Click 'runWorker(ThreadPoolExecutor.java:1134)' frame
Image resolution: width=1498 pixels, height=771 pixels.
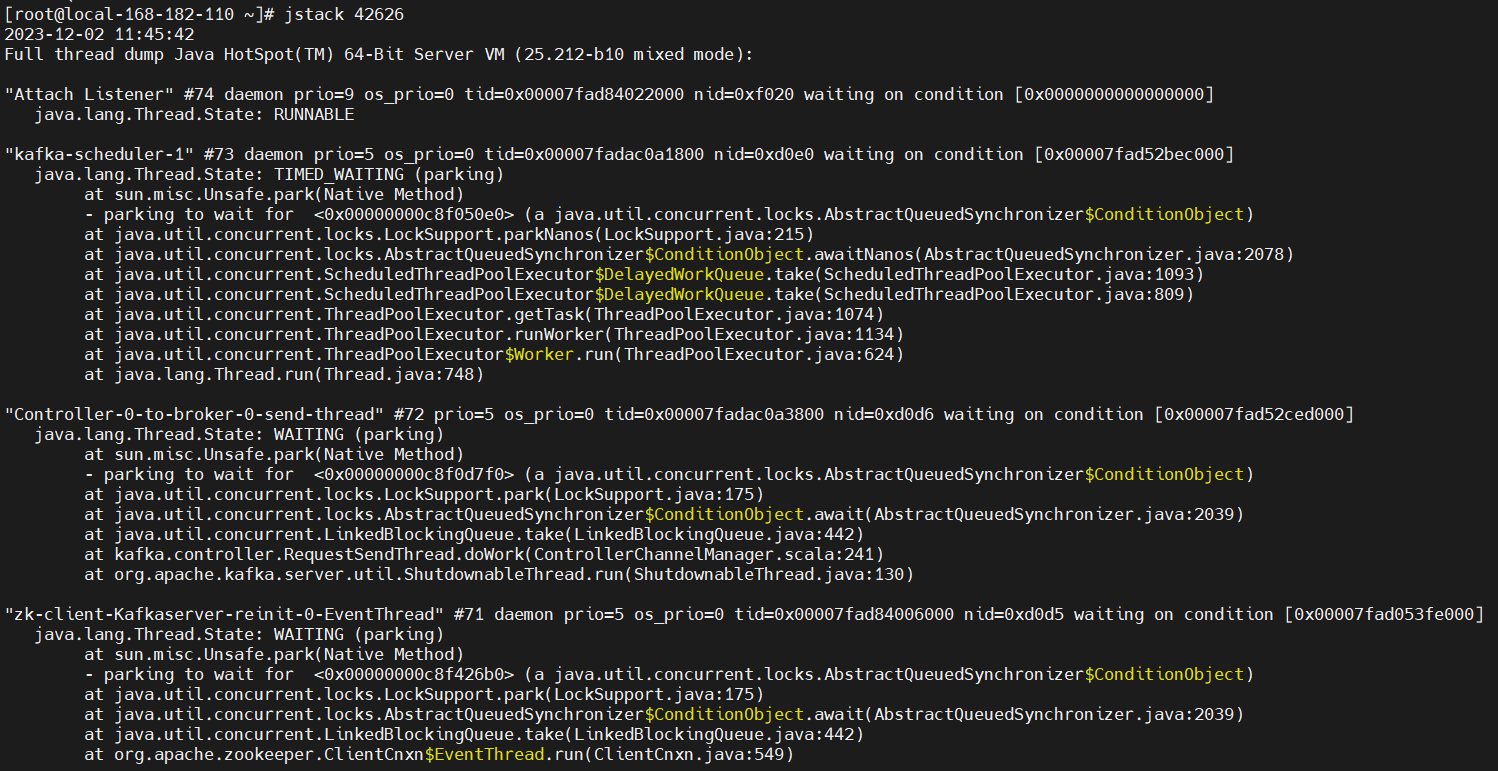494,334
